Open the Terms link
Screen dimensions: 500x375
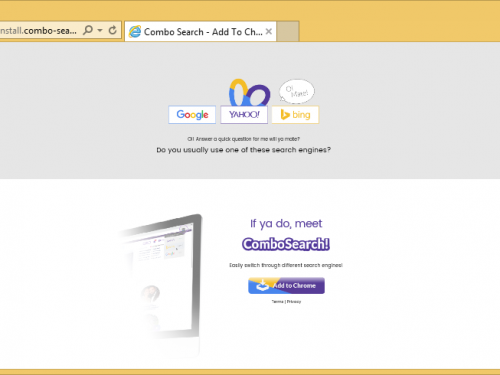coord(277,302)
